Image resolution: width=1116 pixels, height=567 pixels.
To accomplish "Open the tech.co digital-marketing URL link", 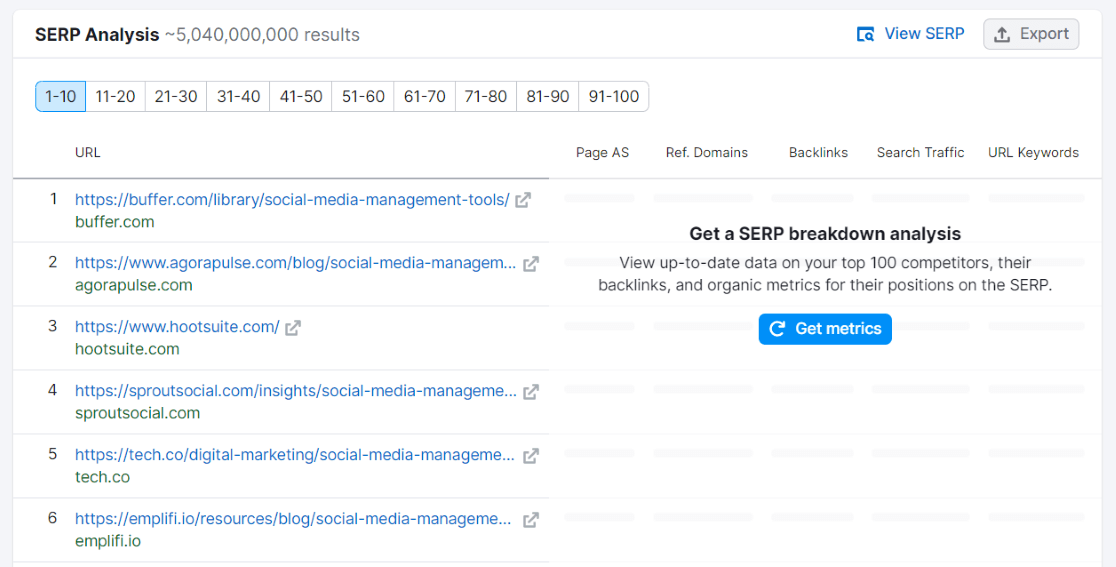I will pos(295,455).
